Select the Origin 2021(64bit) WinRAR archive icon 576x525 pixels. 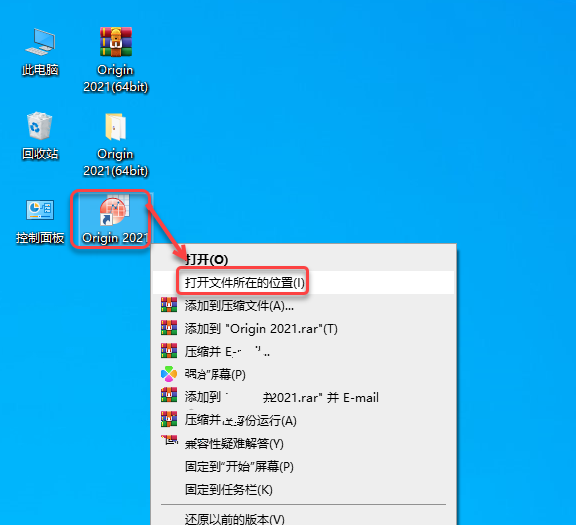pyautogui.click(x=116, y=60)
